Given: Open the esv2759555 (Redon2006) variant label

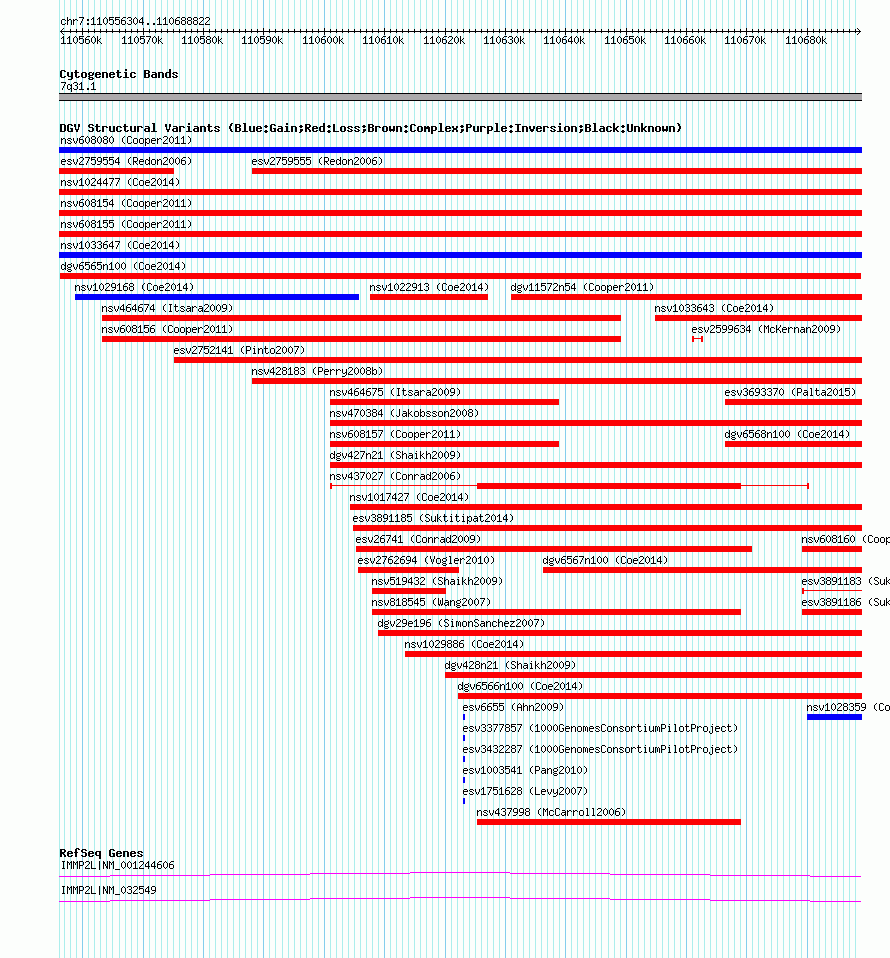Looking at the screenshot, I should coord(317,161).
